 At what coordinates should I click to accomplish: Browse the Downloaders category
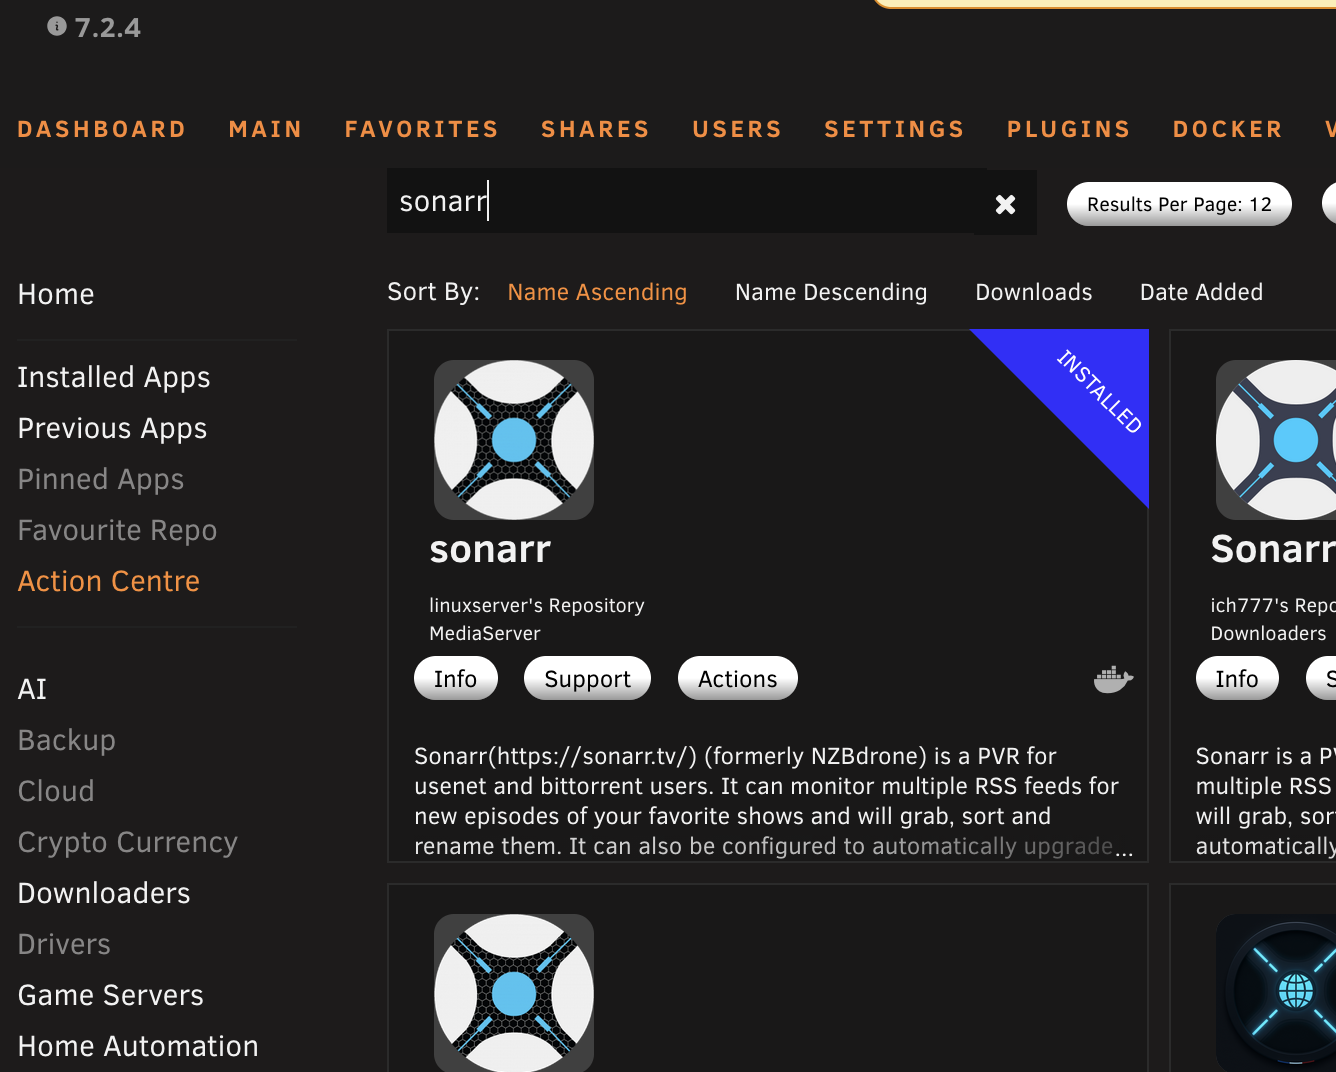pyautogui.click(x=104, y=893)
